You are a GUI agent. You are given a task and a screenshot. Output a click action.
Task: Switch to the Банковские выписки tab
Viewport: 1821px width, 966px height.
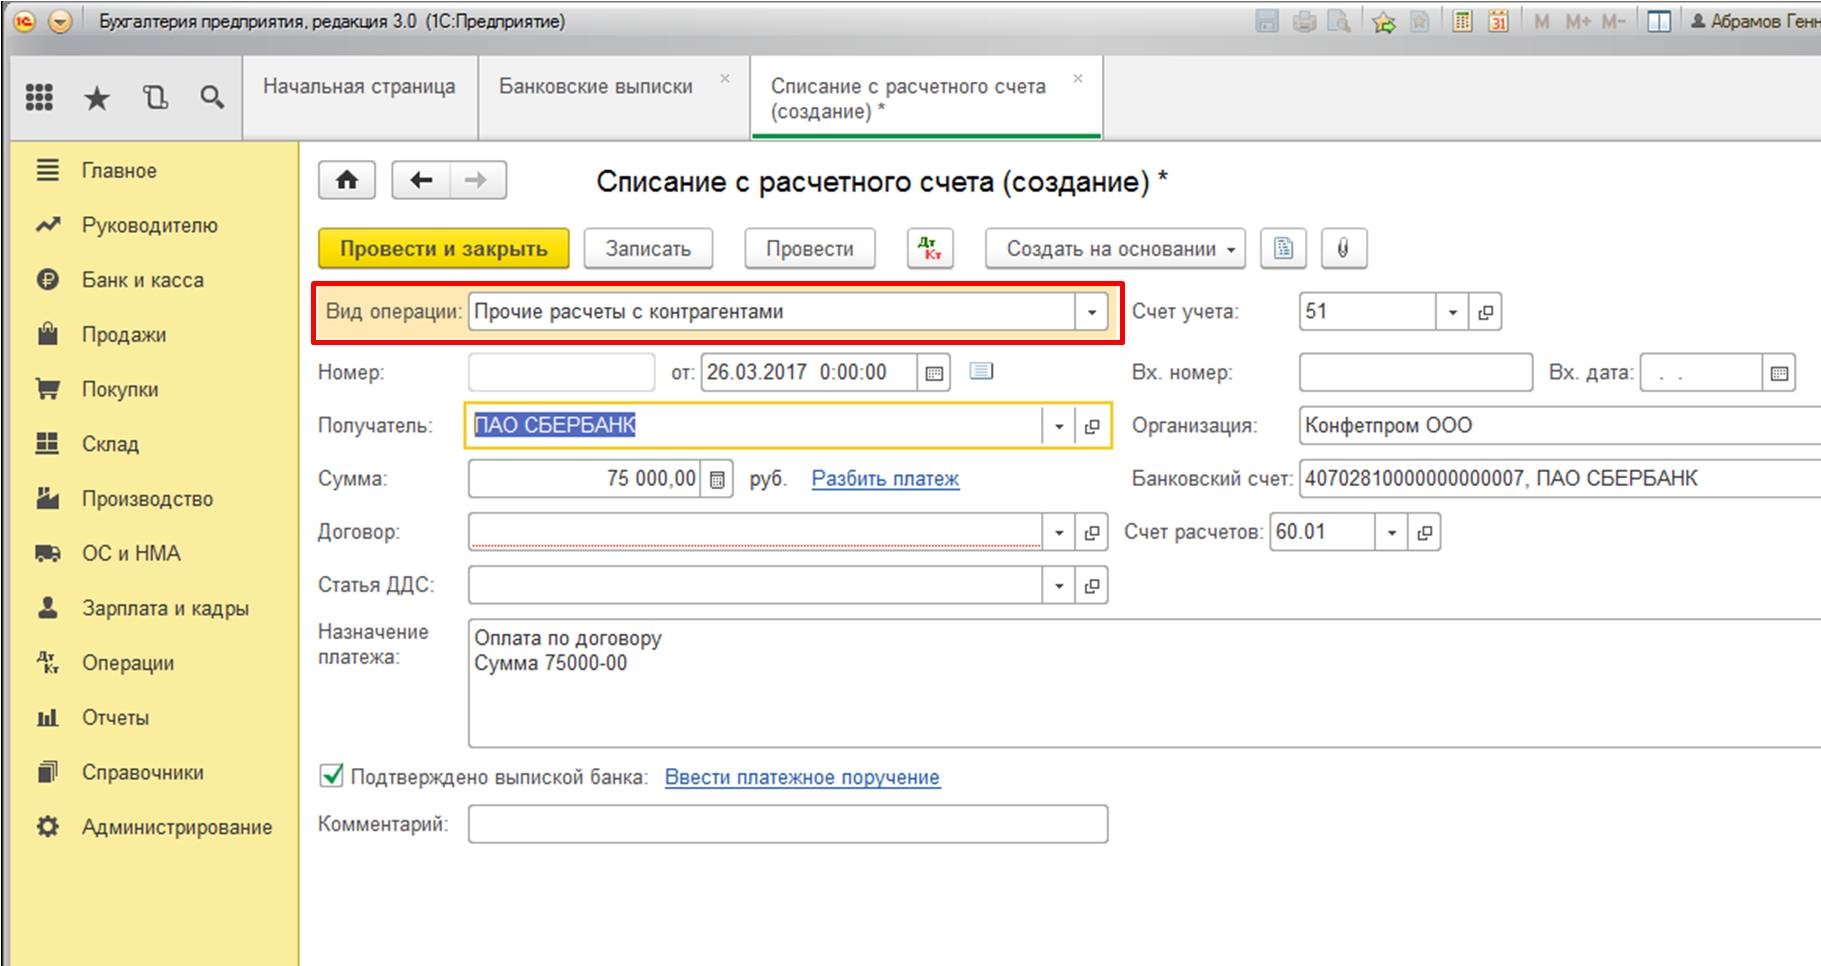tap(595, 87)
